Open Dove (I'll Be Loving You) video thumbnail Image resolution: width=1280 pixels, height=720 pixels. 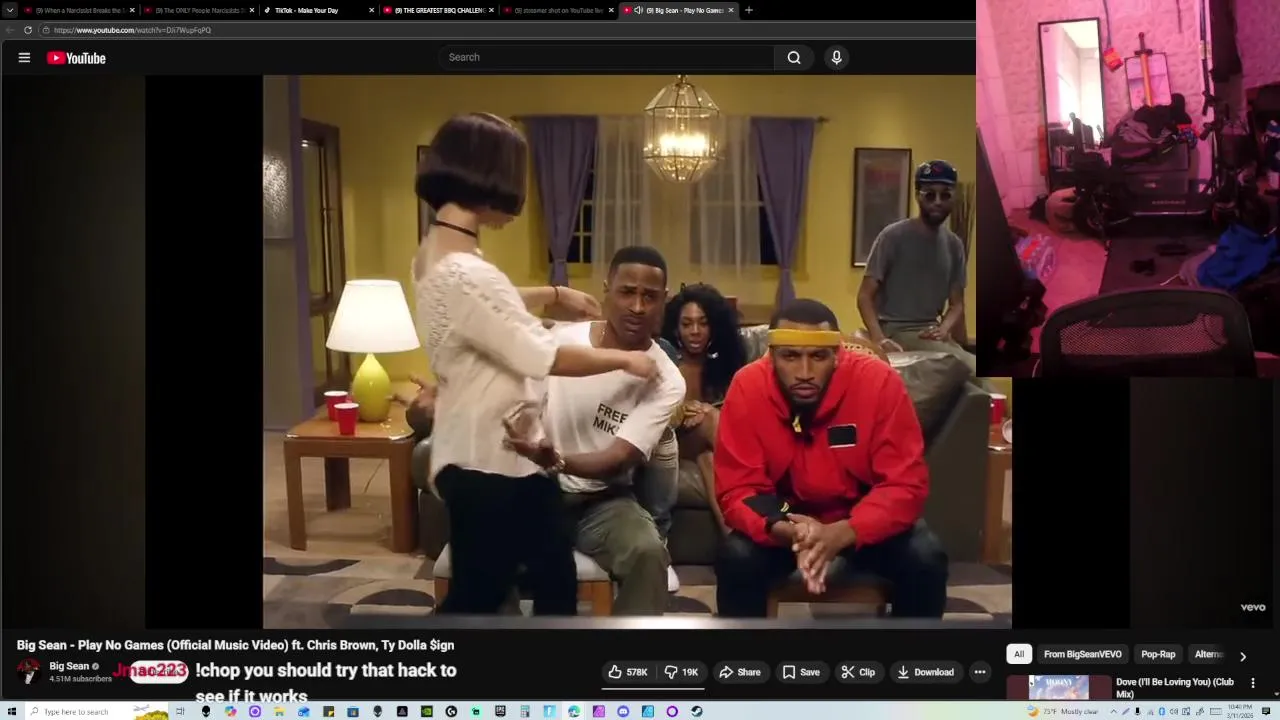pyautogui.click(x=1058, y=688)
